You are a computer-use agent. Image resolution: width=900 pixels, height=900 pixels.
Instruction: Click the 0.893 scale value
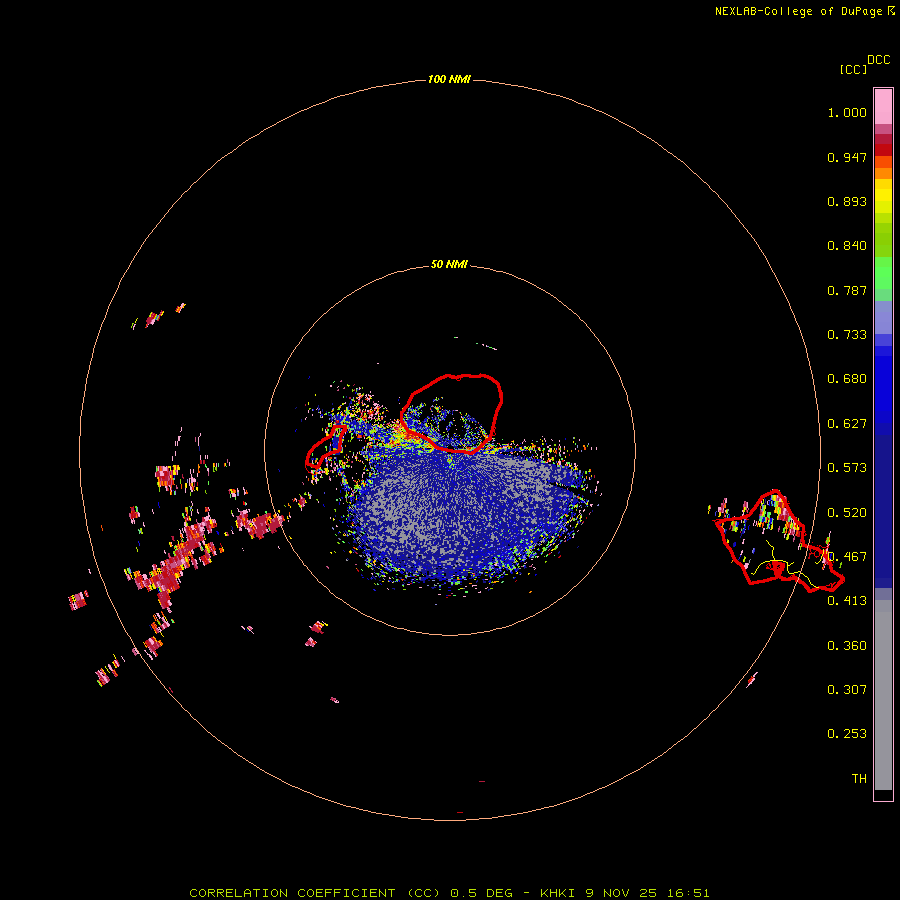coord(847,201)
